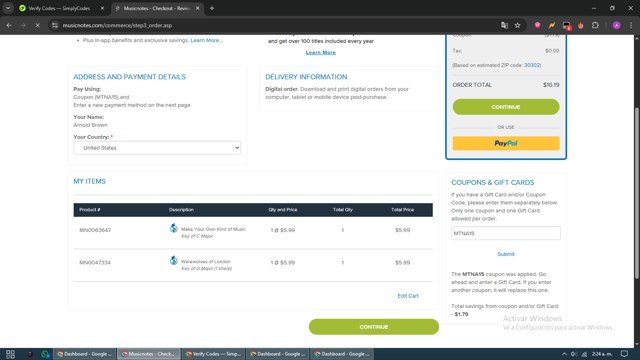This screenshot has width=640, height=360.
Task: Click the address bar URL
Action: [117, 25]
